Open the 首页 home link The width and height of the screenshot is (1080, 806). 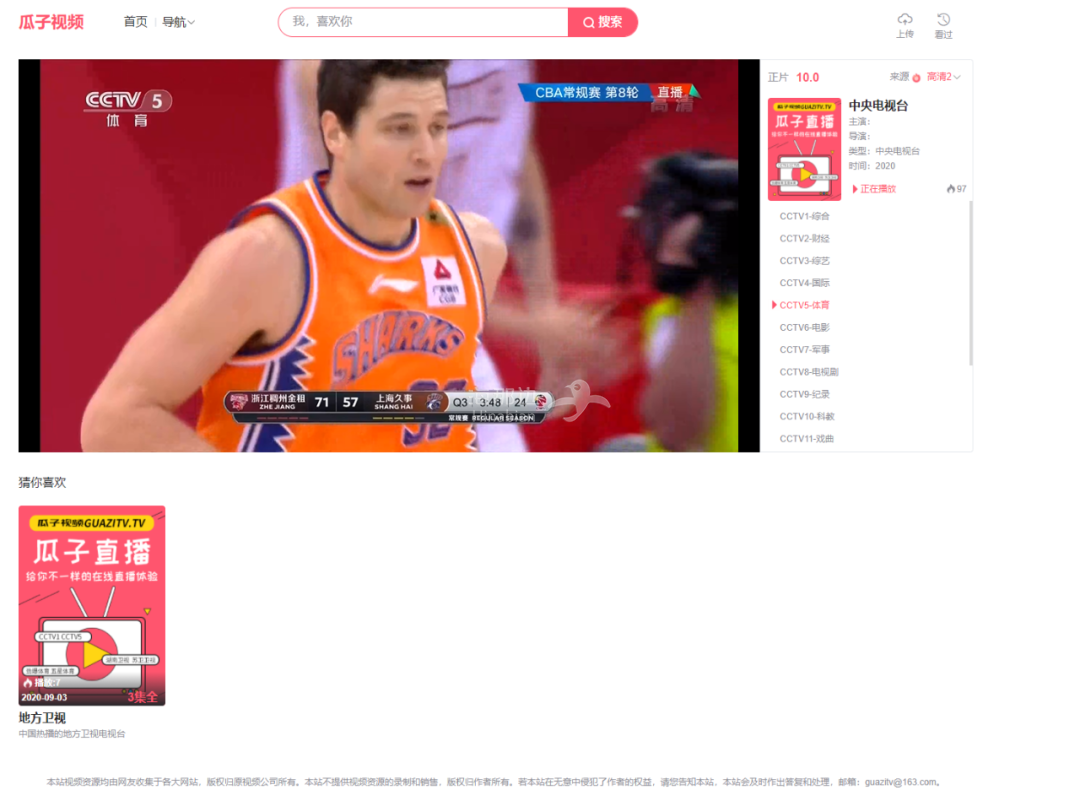pos(135,22)
